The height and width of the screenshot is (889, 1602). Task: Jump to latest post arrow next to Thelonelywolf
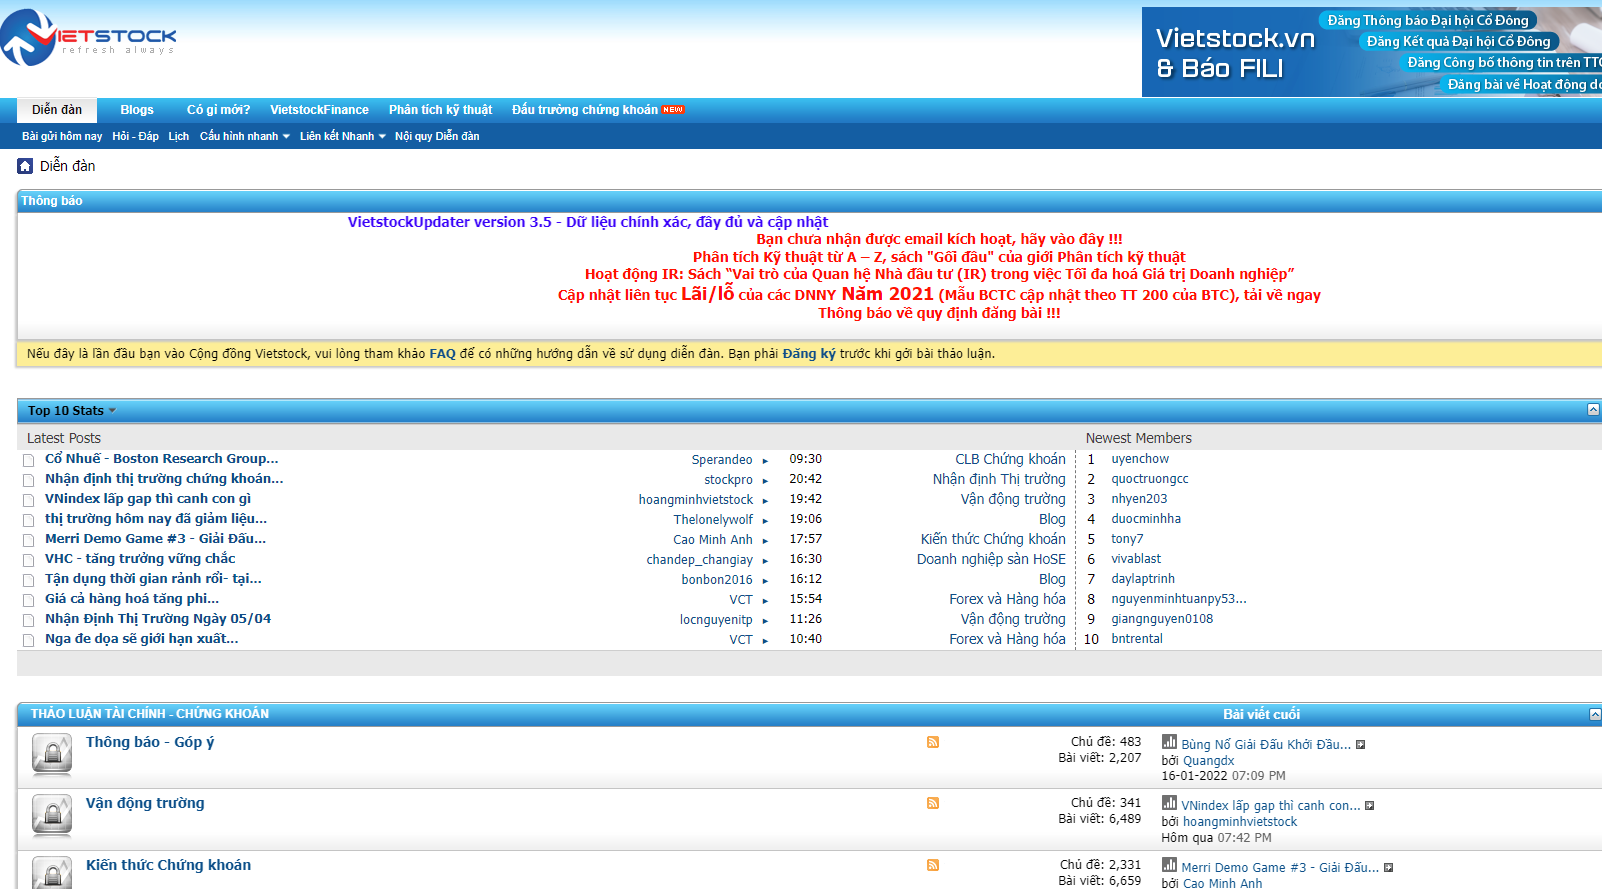point(765,521)
